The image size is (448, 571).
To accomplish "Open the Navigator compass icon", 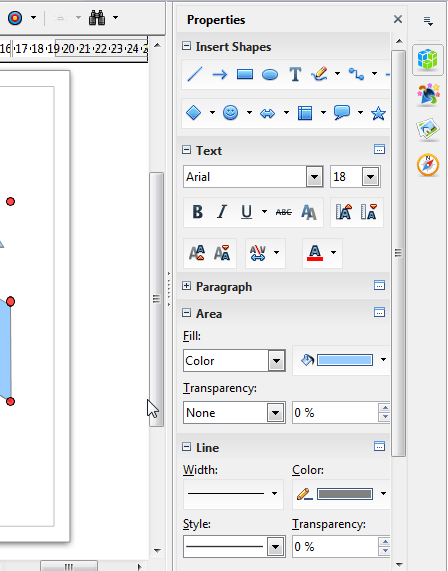I will coord(428,165).
